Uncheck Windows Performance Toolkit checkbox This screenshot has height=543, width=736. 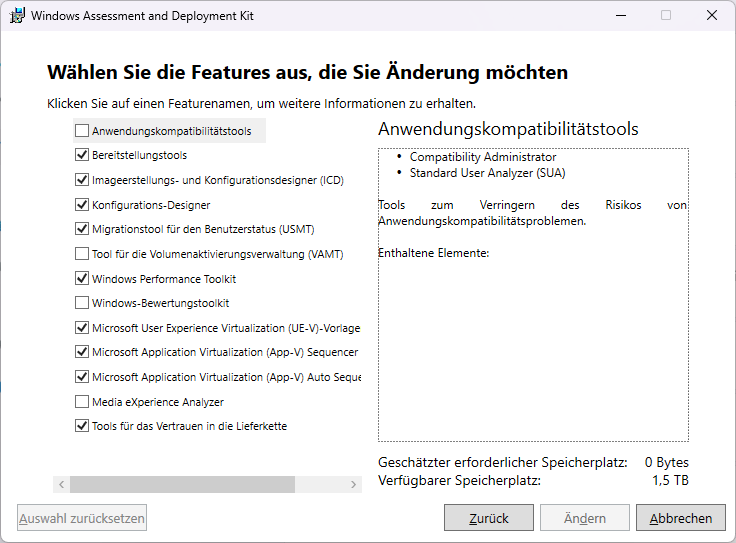point(81,279)
